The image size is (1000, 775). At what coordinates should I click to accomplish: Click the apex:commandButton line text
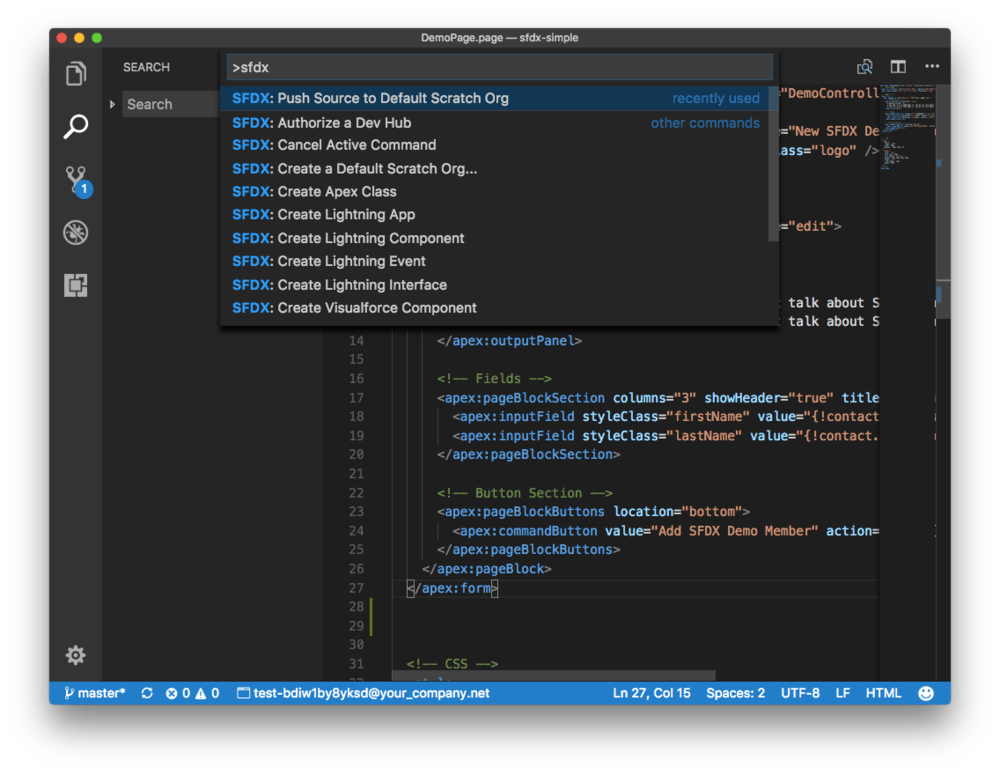(666, 531)
